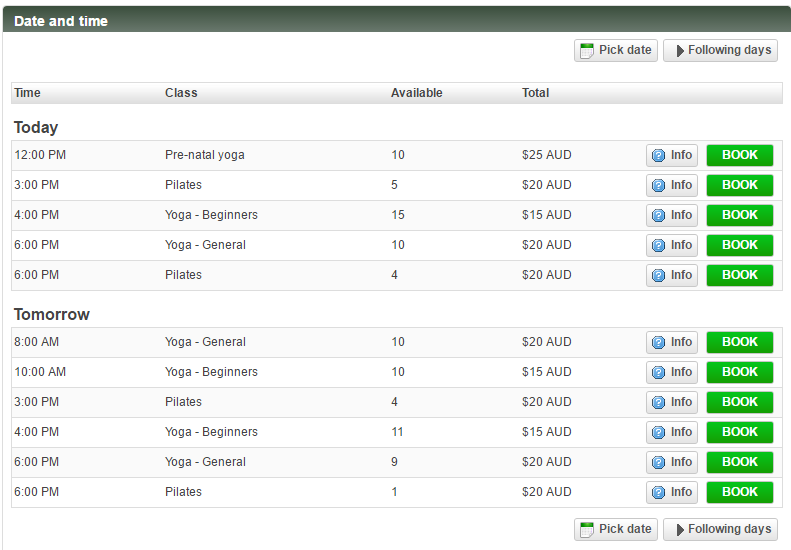The image size is (791, 550).
Task: Open Info for tomorrow's 3:00 PM Pilates
Action: click(672, 402)
